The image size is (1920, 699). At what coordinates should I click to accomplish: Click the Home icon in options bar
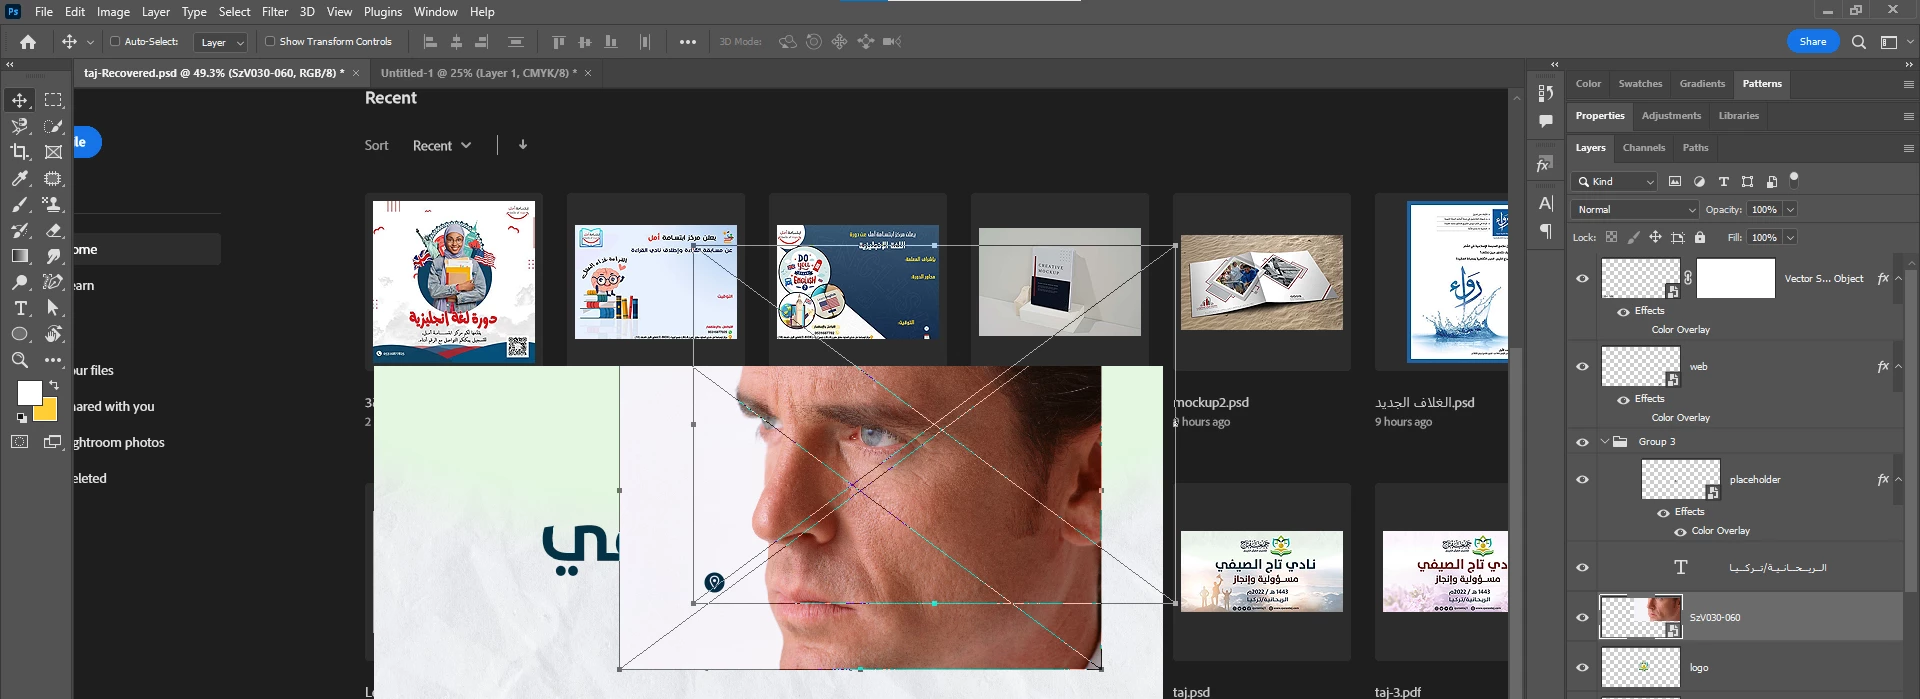click(x=28, y=42)
